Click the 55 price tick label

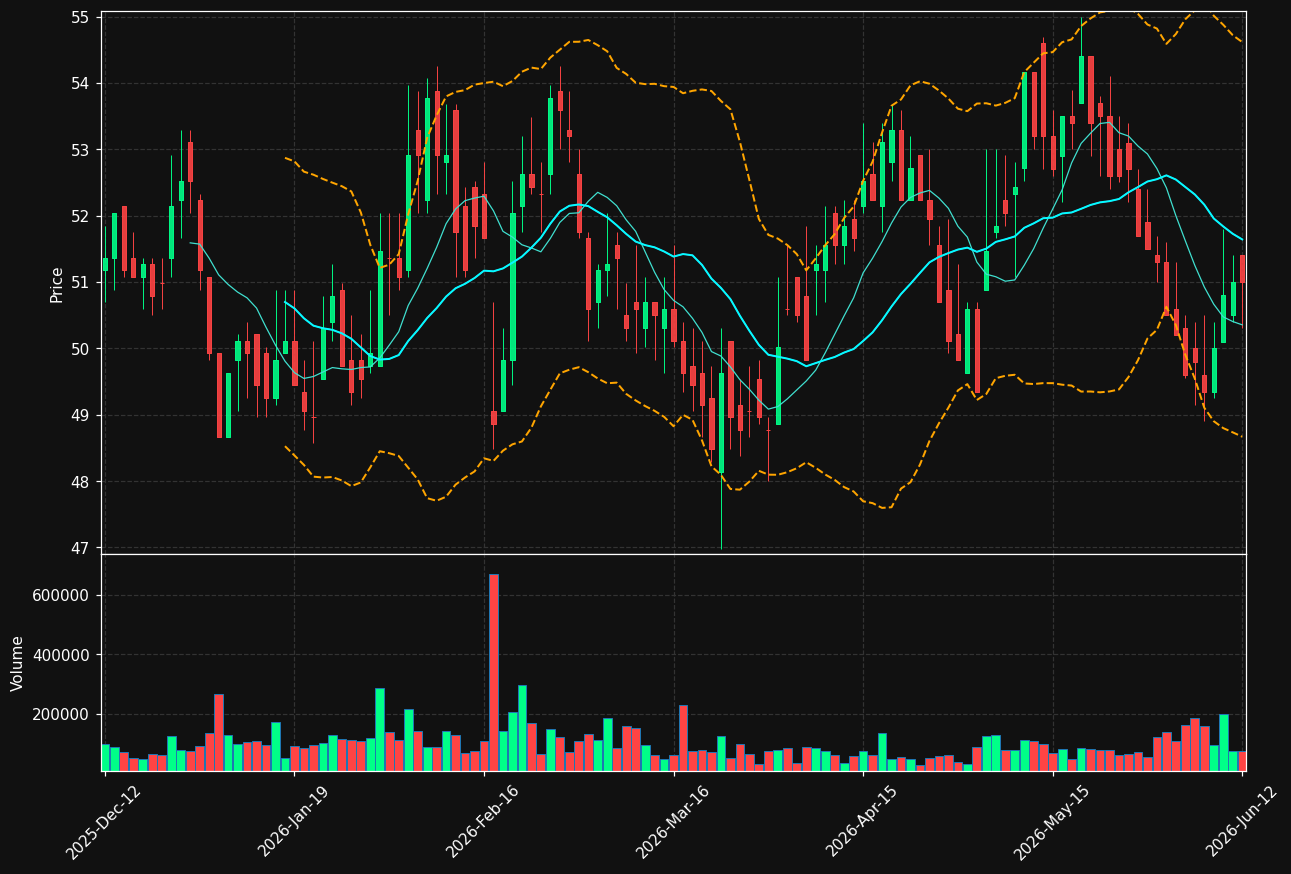pos(80,17)
